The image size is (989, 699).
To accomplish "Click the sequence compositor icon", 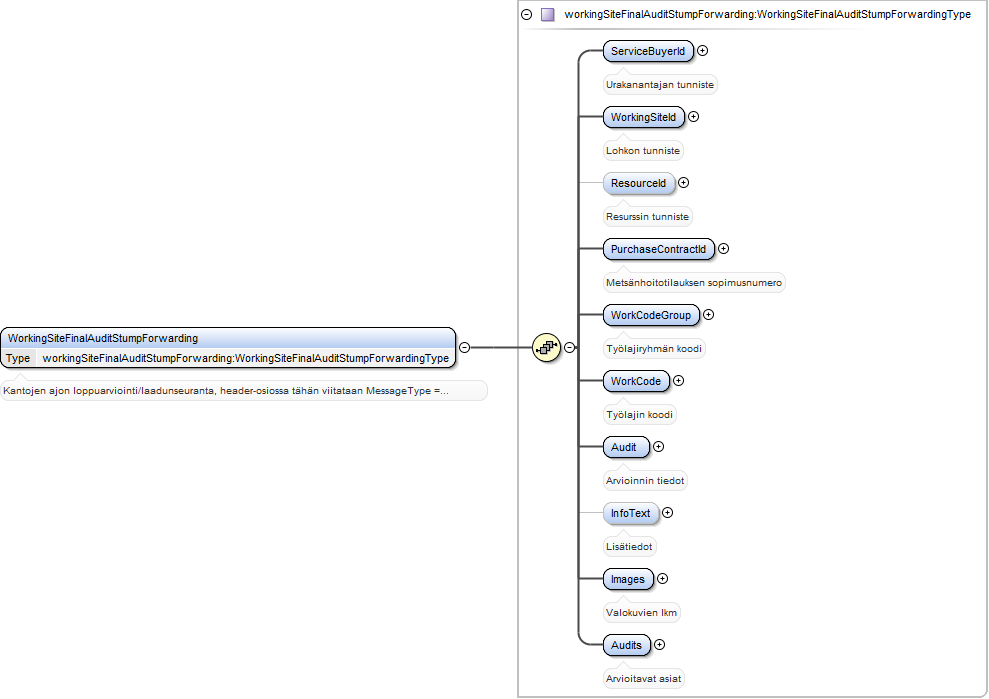I will pyautogui.click(x=546, y=348).
